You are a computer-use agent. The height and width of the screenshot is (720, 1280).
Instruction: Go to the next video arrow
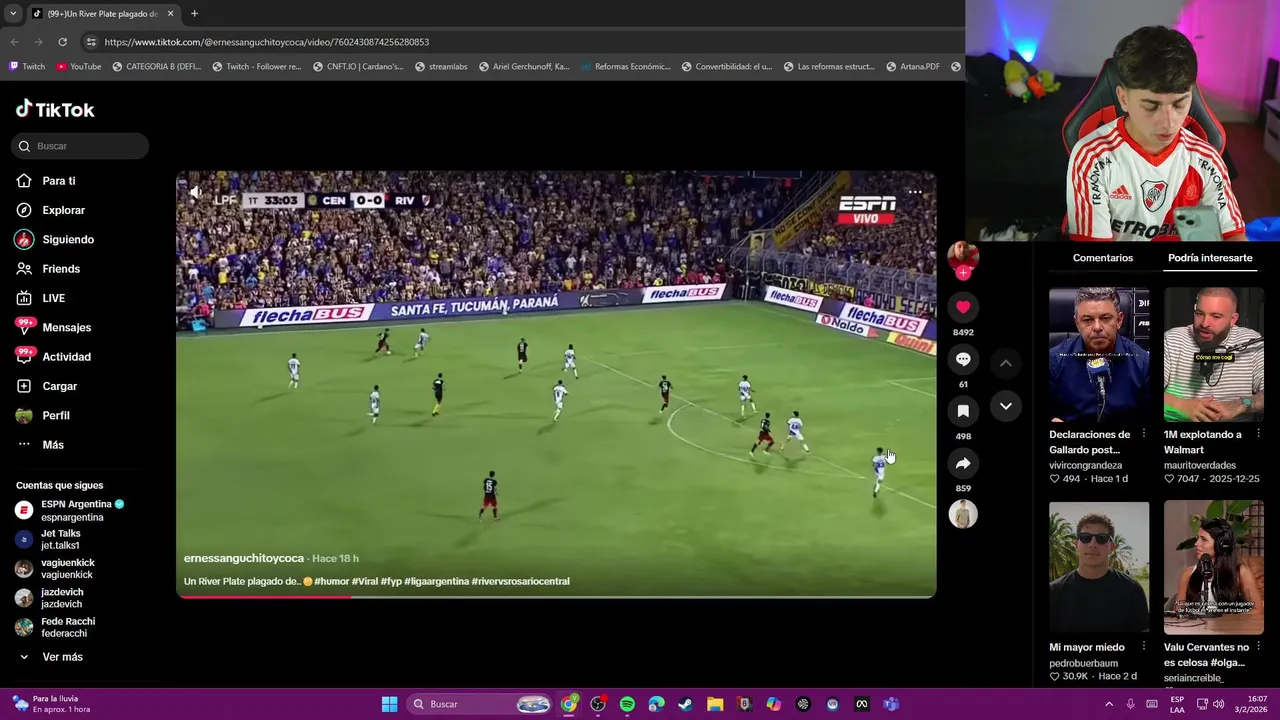(x=1006, y=406)
